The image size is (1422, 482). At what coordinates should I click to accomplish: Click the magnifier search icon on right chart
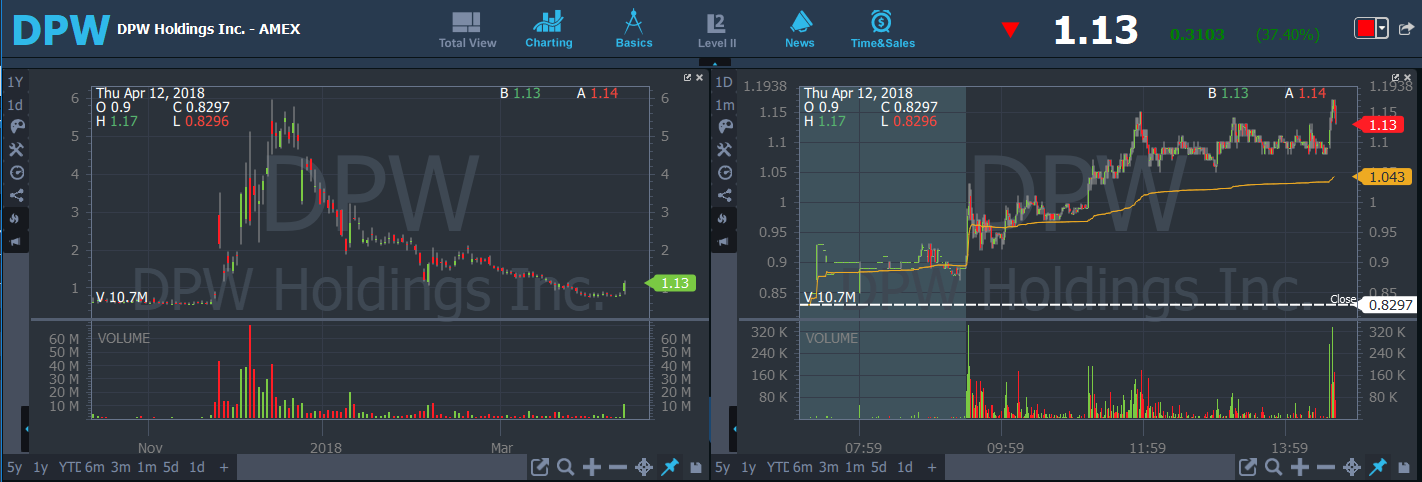click(x=1273, y=467)
